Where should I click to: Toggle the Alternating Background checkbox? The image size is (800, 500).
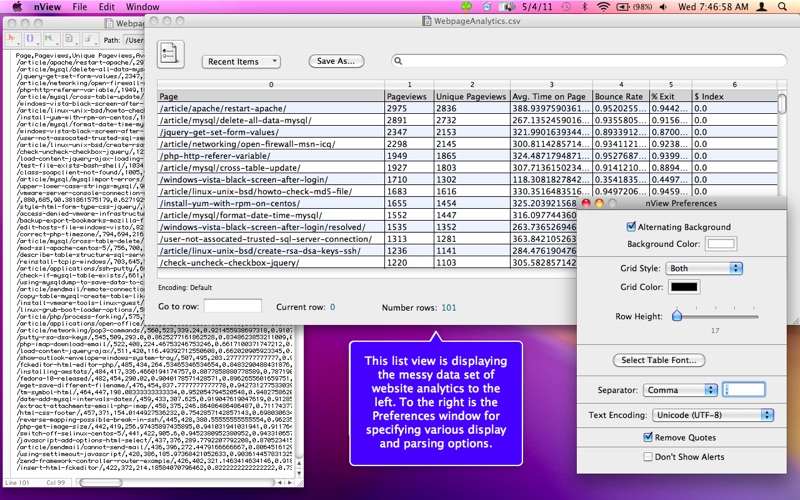pyautogui.click(x=631, y=226)
